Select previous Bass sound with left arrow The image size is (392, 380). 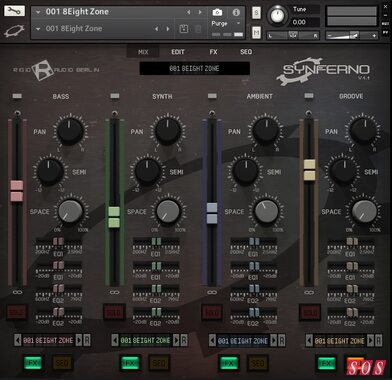point(18,340)
